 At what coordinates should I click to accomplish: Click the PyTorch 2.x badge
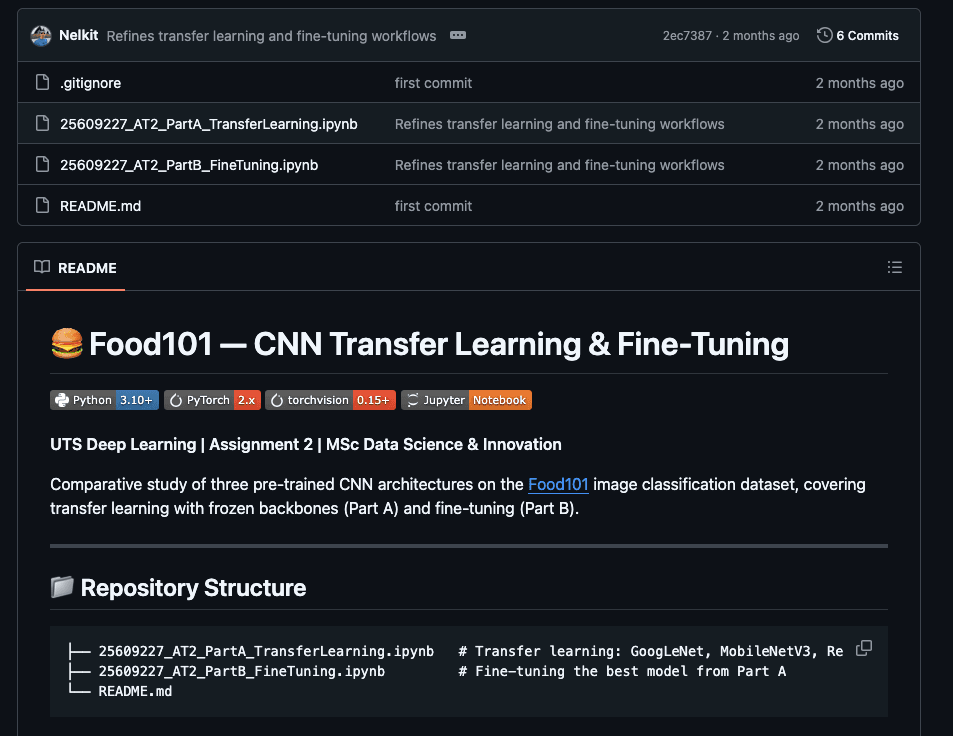coord(212,400)
